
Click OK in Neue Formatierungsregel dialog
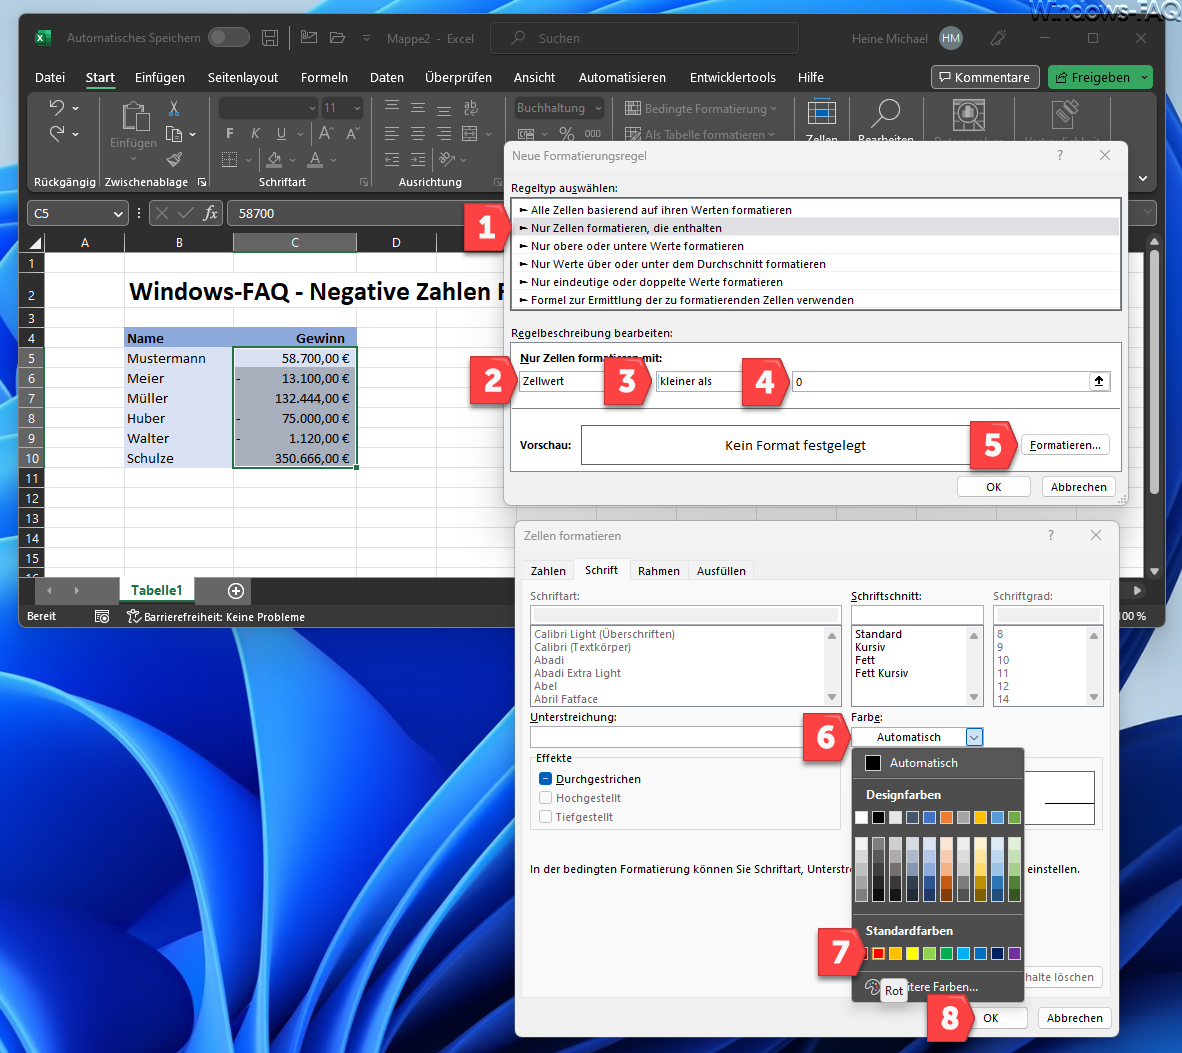(x=994, y=487)
